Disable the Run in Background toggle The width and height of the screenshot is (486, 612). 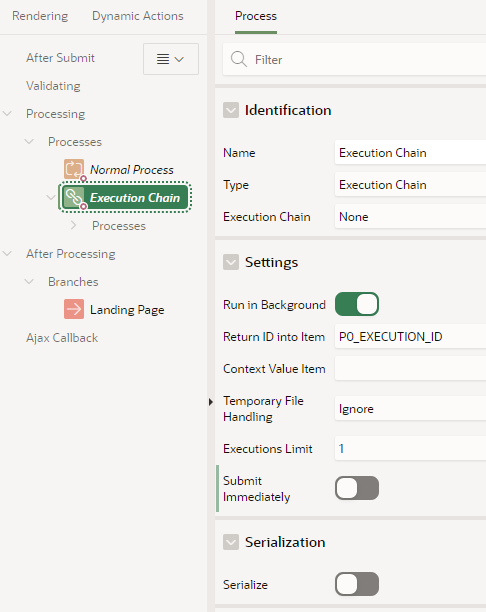[357, 304]
